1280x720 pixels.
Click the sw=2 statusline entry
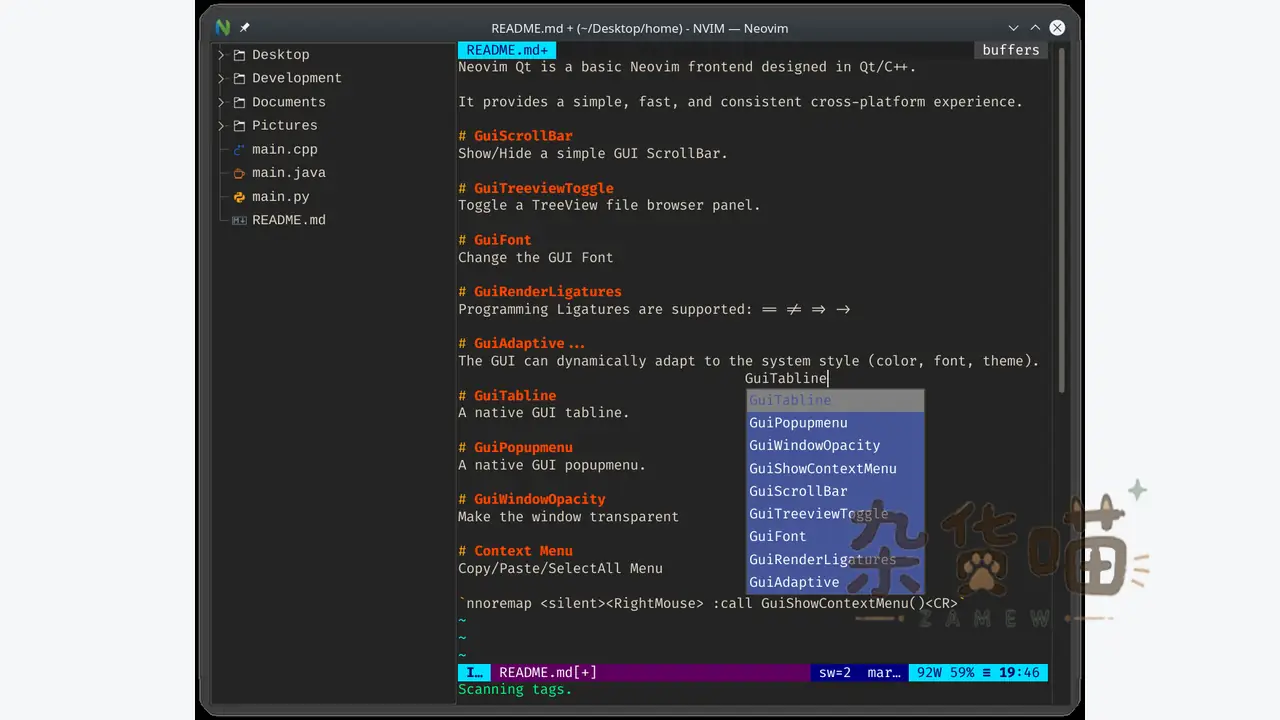pyautogui.click(x=834, y=673)
